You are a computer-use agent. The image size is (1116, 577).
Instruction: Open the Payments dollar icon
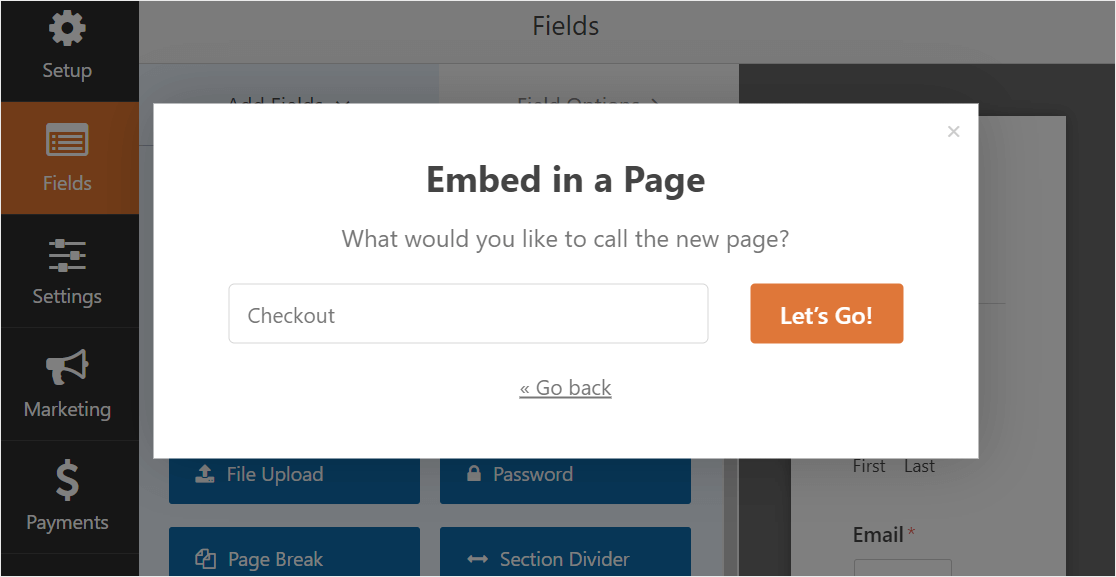(67, 480)
